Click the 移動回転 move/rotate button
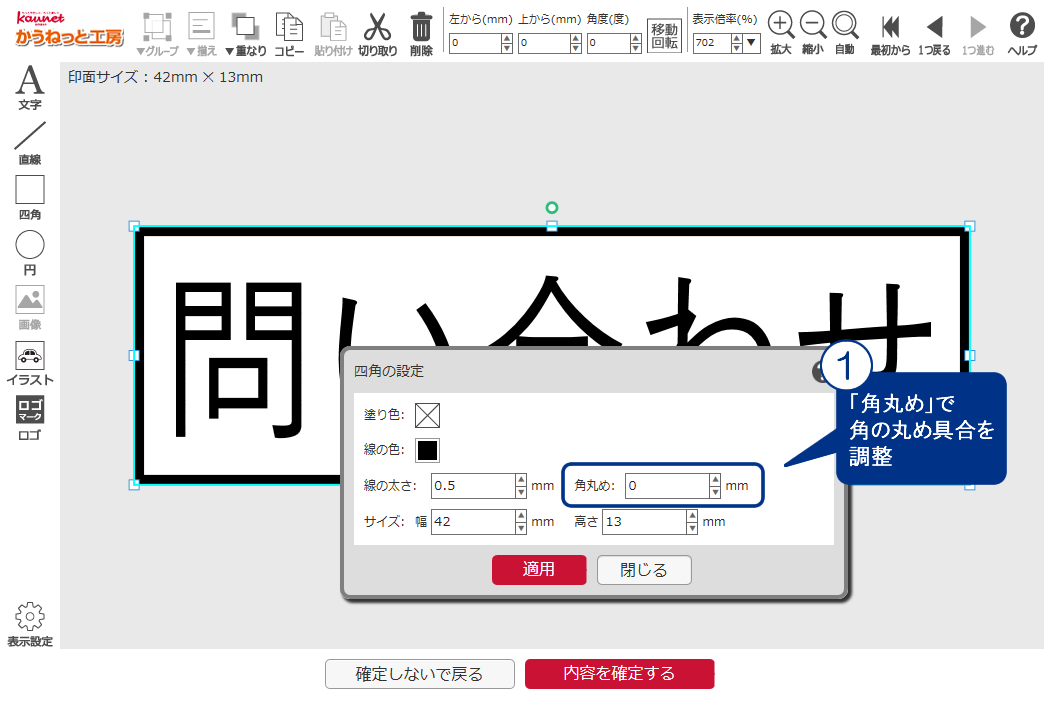The image size is (1049, 709). [664, 36]
